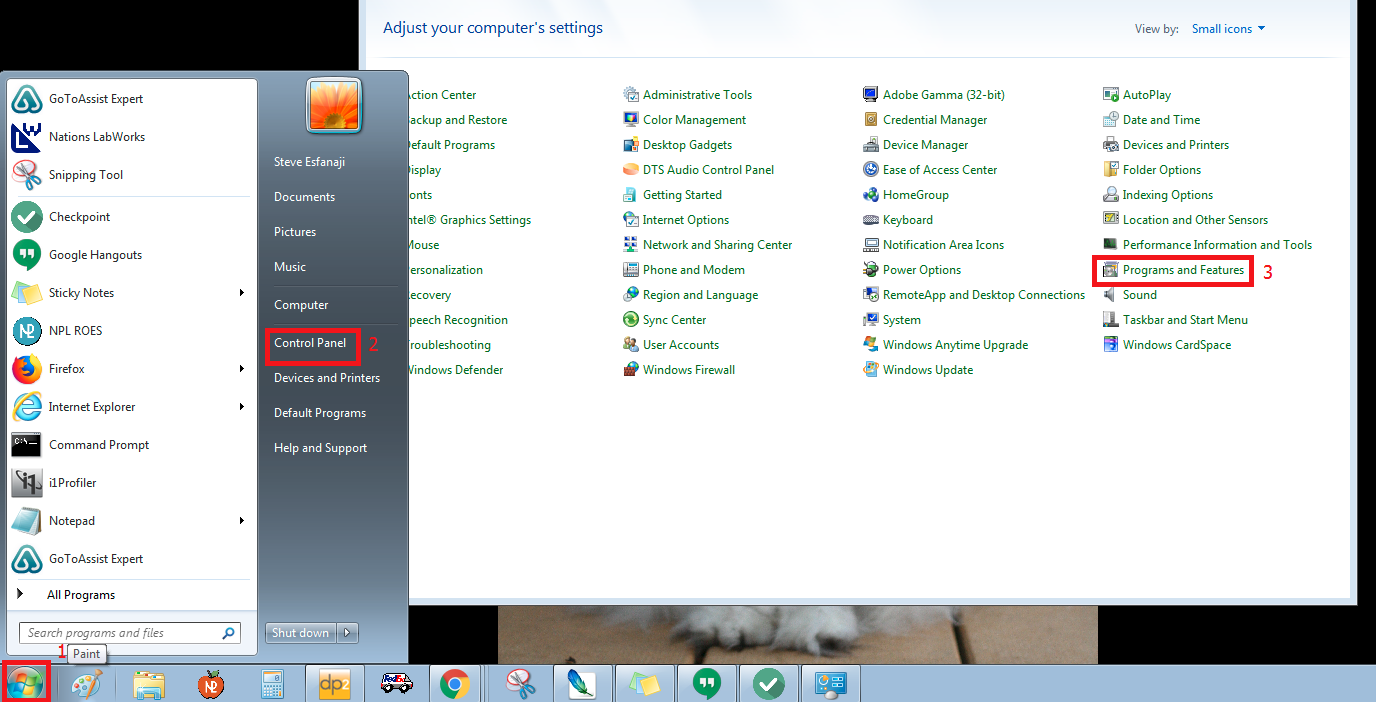This screenshot has width=1376, height=702.
Task: Open the calculator icon on taskbar
Action: pos(272,685)
